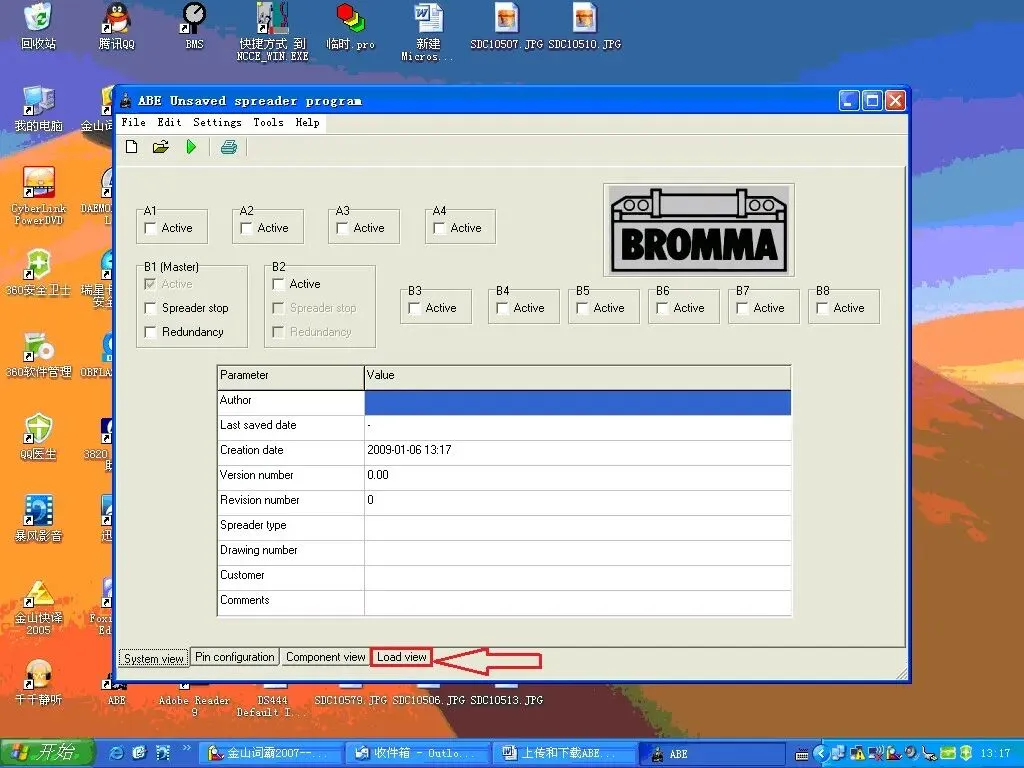Enable the B4 Active checkbox
Screen dimensions: 1024x768
click(502, 308)
